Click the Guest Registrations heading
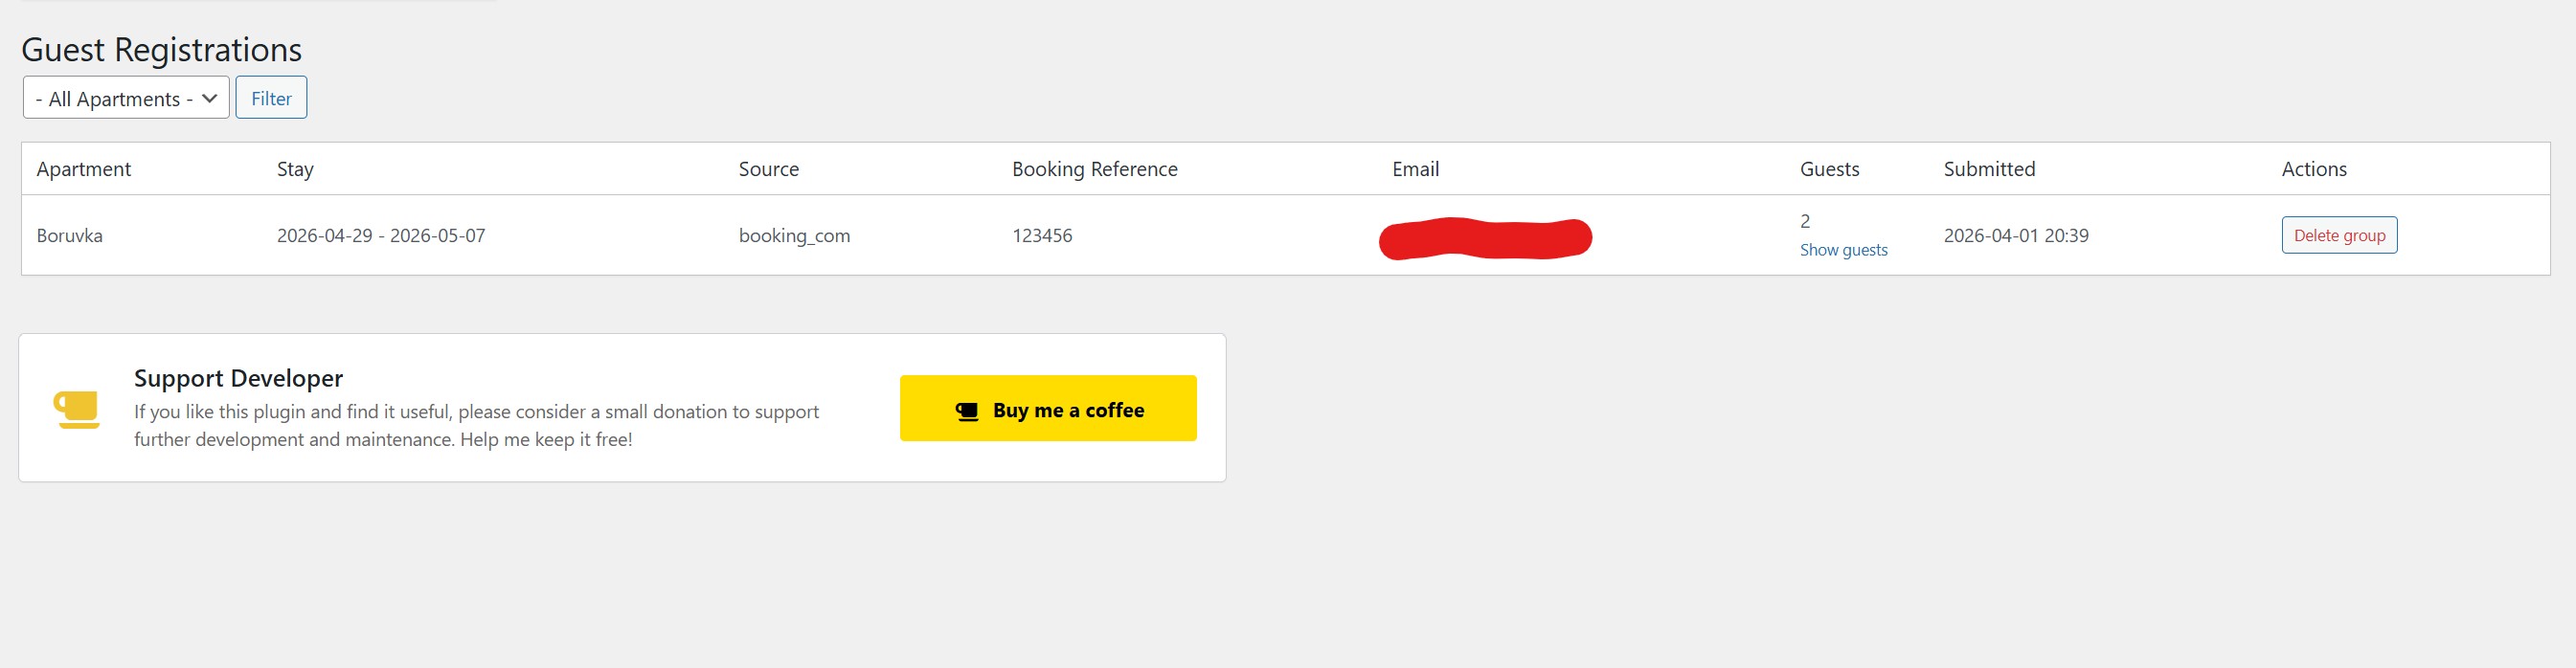Viewport: 2576px width, 668px height. click(x=161, y=50)
